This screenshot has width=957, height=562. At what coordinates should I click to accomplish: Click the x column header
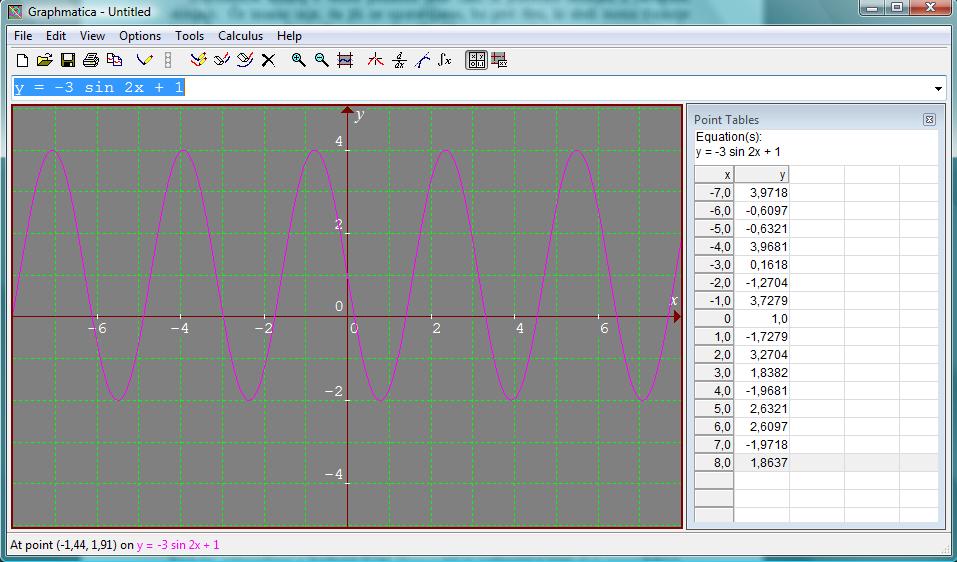point(713,175)
